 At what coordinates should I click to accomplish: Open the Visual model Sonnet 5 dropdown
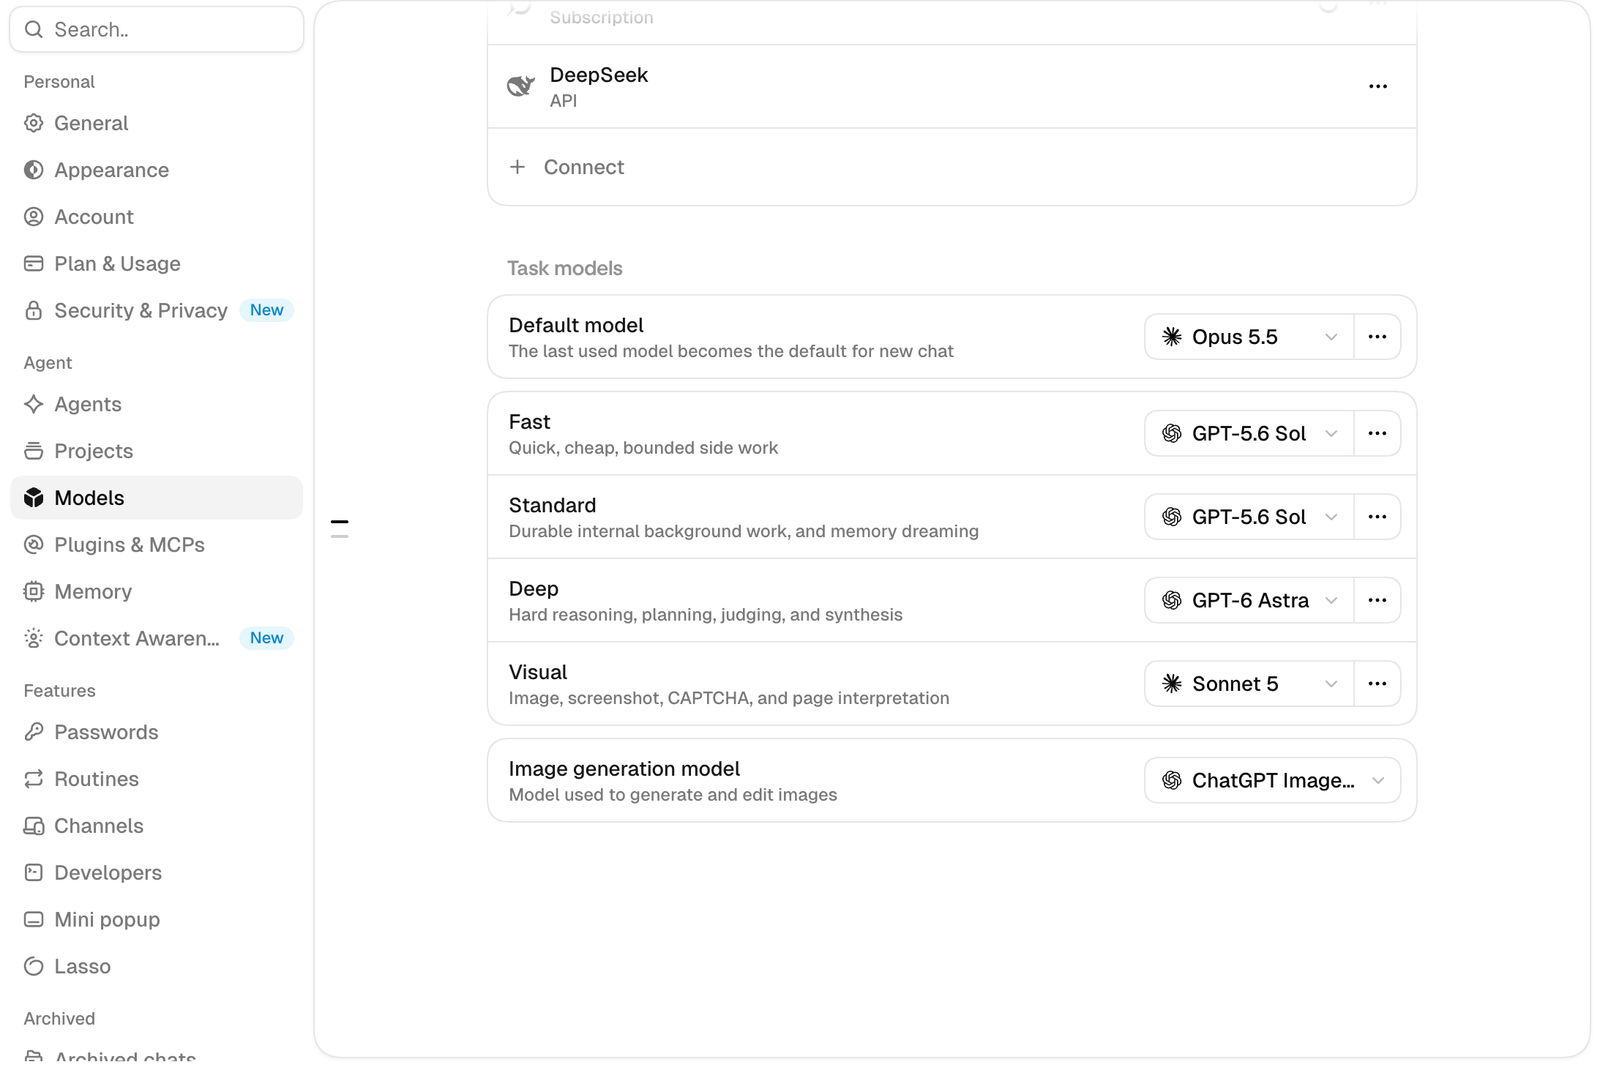tap(1249, 684)
